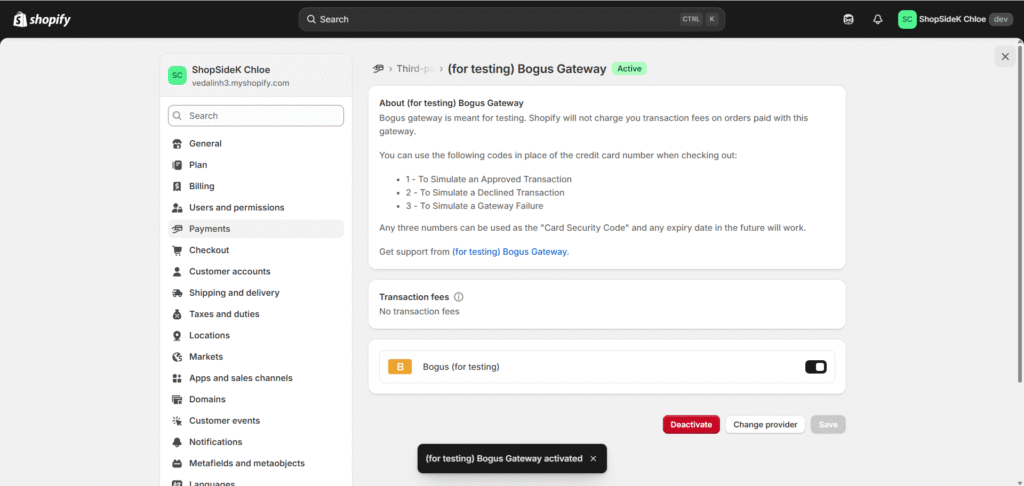Click the payments breadcrumb icon
Image resolution: width=1024 pixels, height=486 pixels.
click(378, 69)
